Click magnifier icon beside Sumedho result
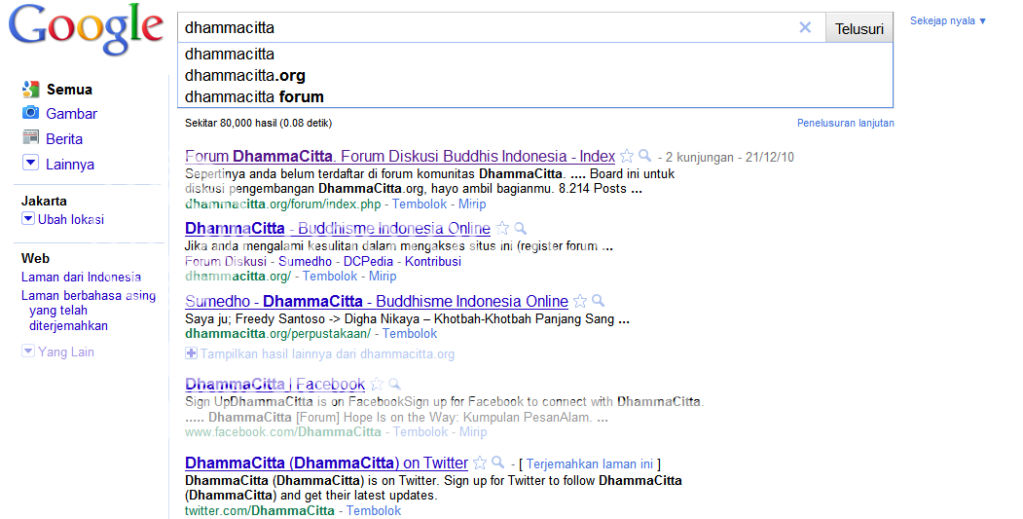Image resolution: width=1023 pixels, height=519 pixels. point(598,301)
